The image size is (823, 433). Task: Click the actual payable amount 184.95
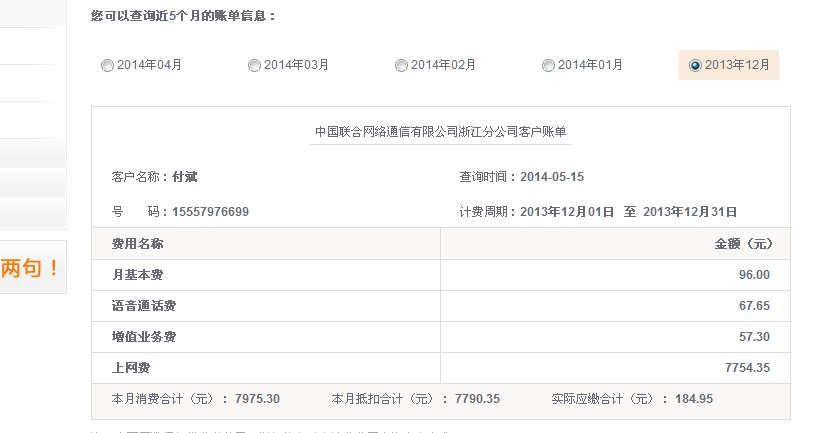pos(694,399)
